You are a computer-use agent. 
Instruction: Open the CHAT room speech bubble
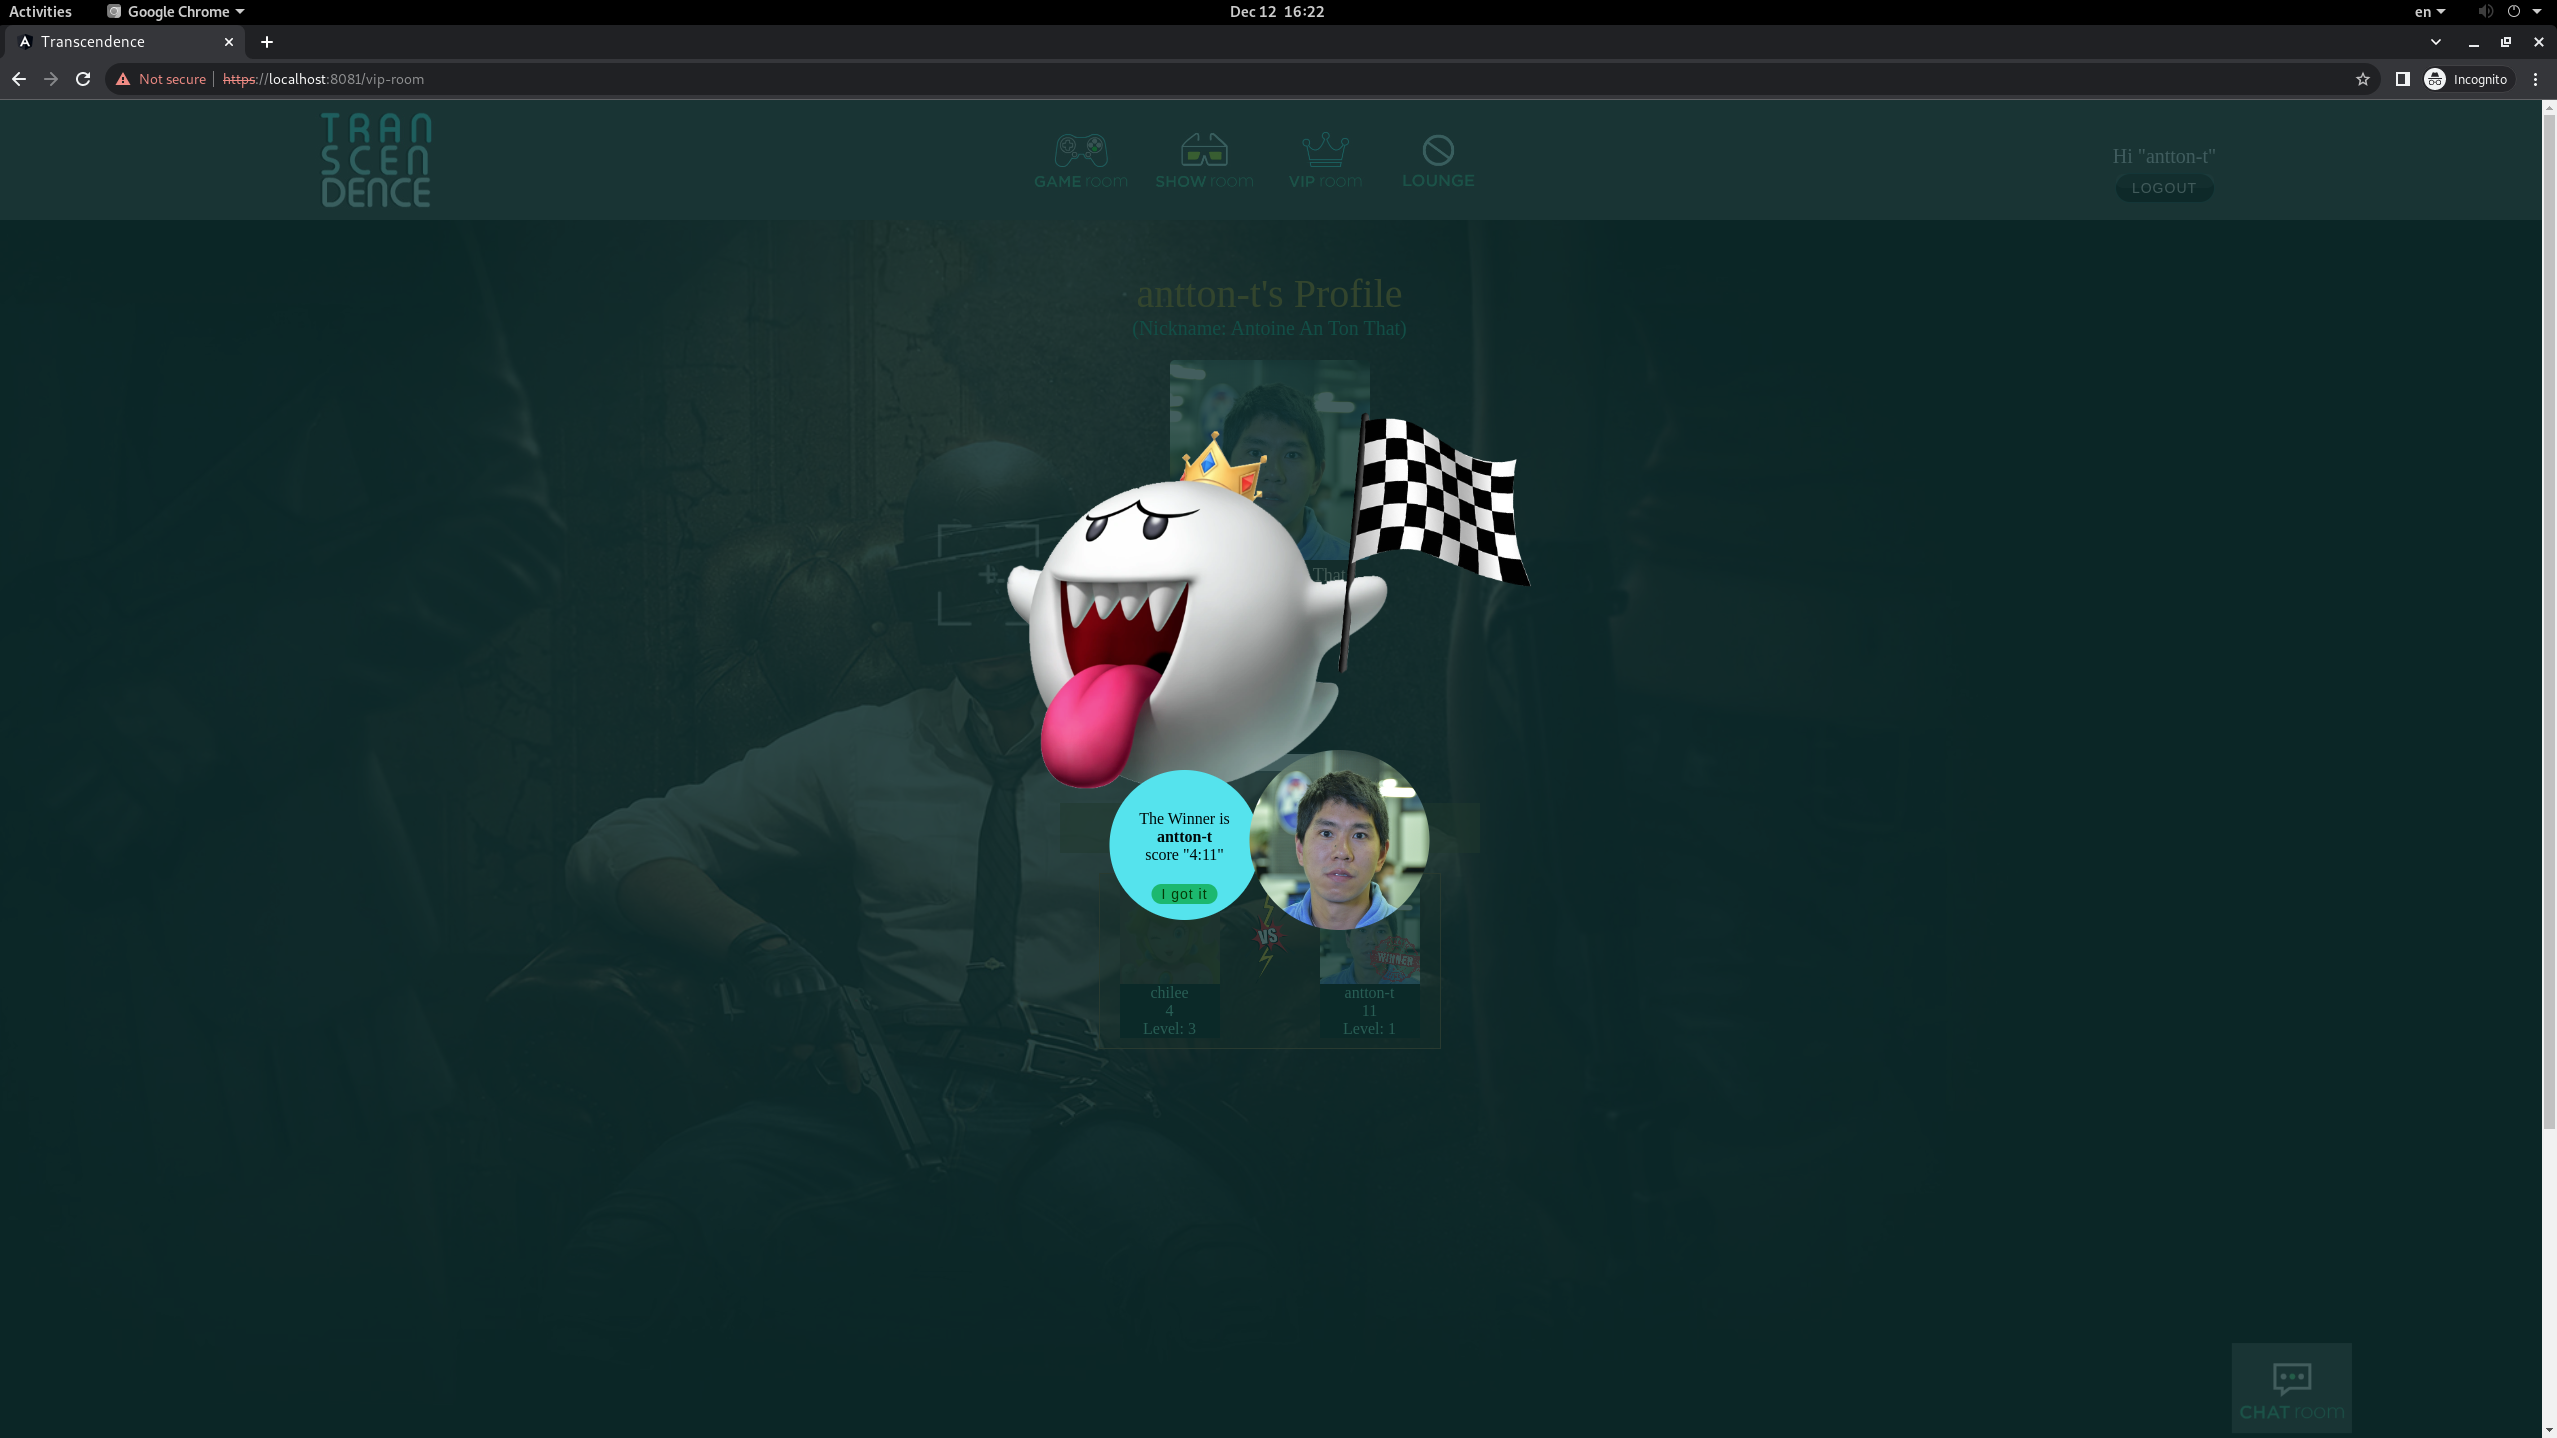tap(2291, 1379)
